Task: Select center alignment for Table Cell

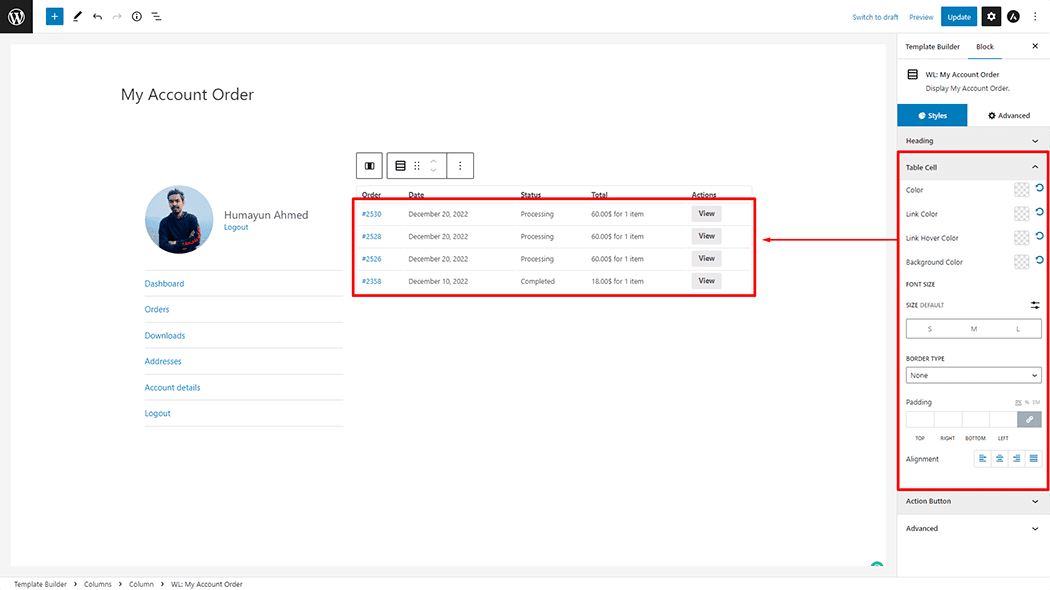Action: pyautogui.click(x=999, y=457)
